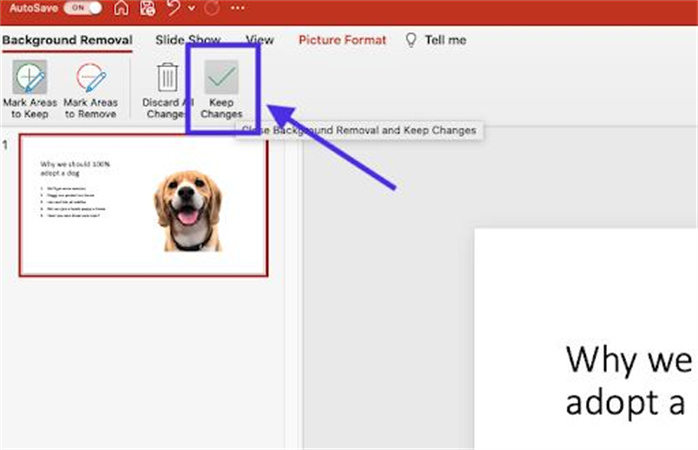
Task: Switch to the Picture Format tab
Action: coord(342,40)
